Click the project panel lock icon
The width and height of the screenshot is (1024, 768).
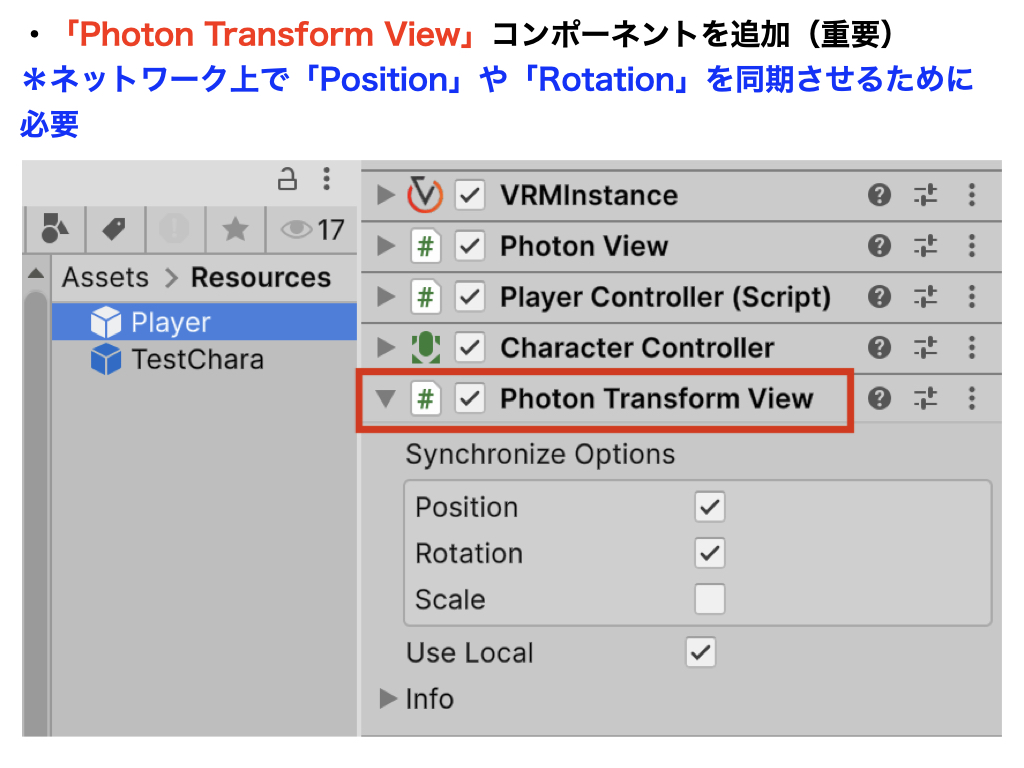coord(287,178)
